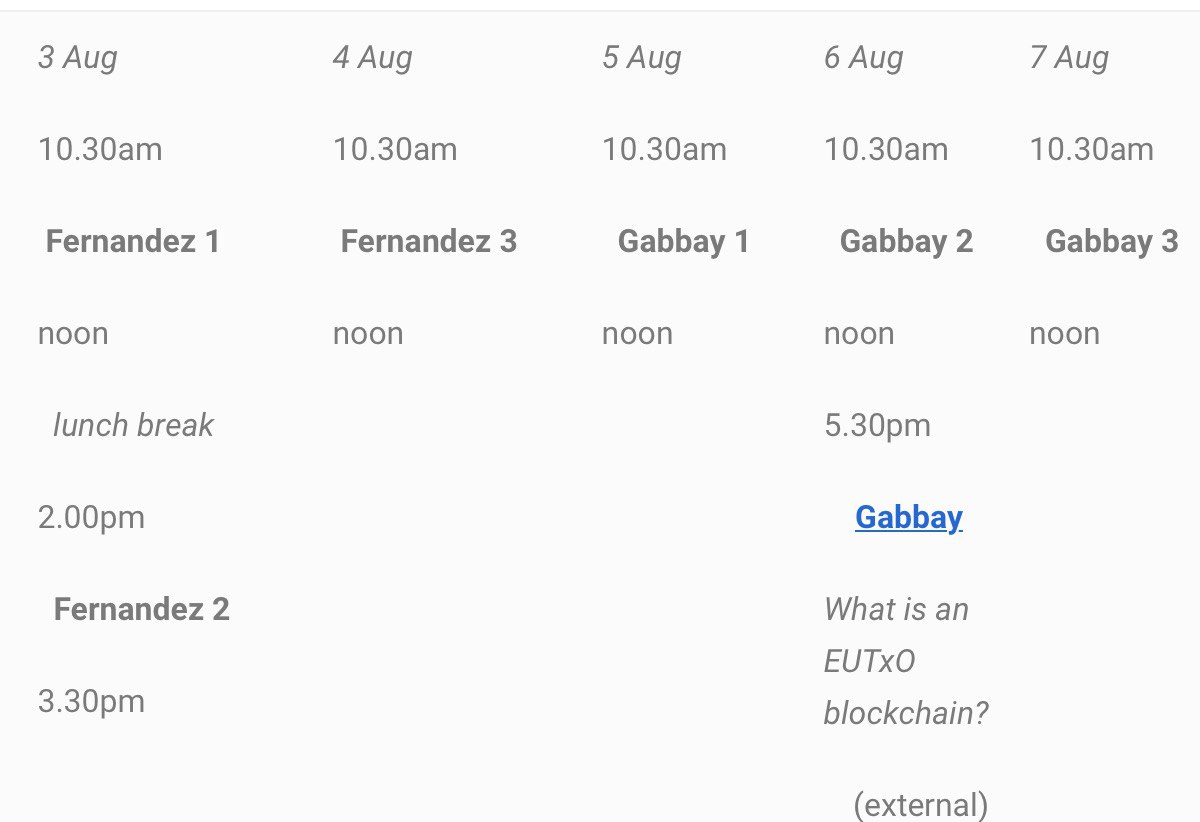
Task: Open the Gabbay hyperlink
Action: tap(909, 517)
